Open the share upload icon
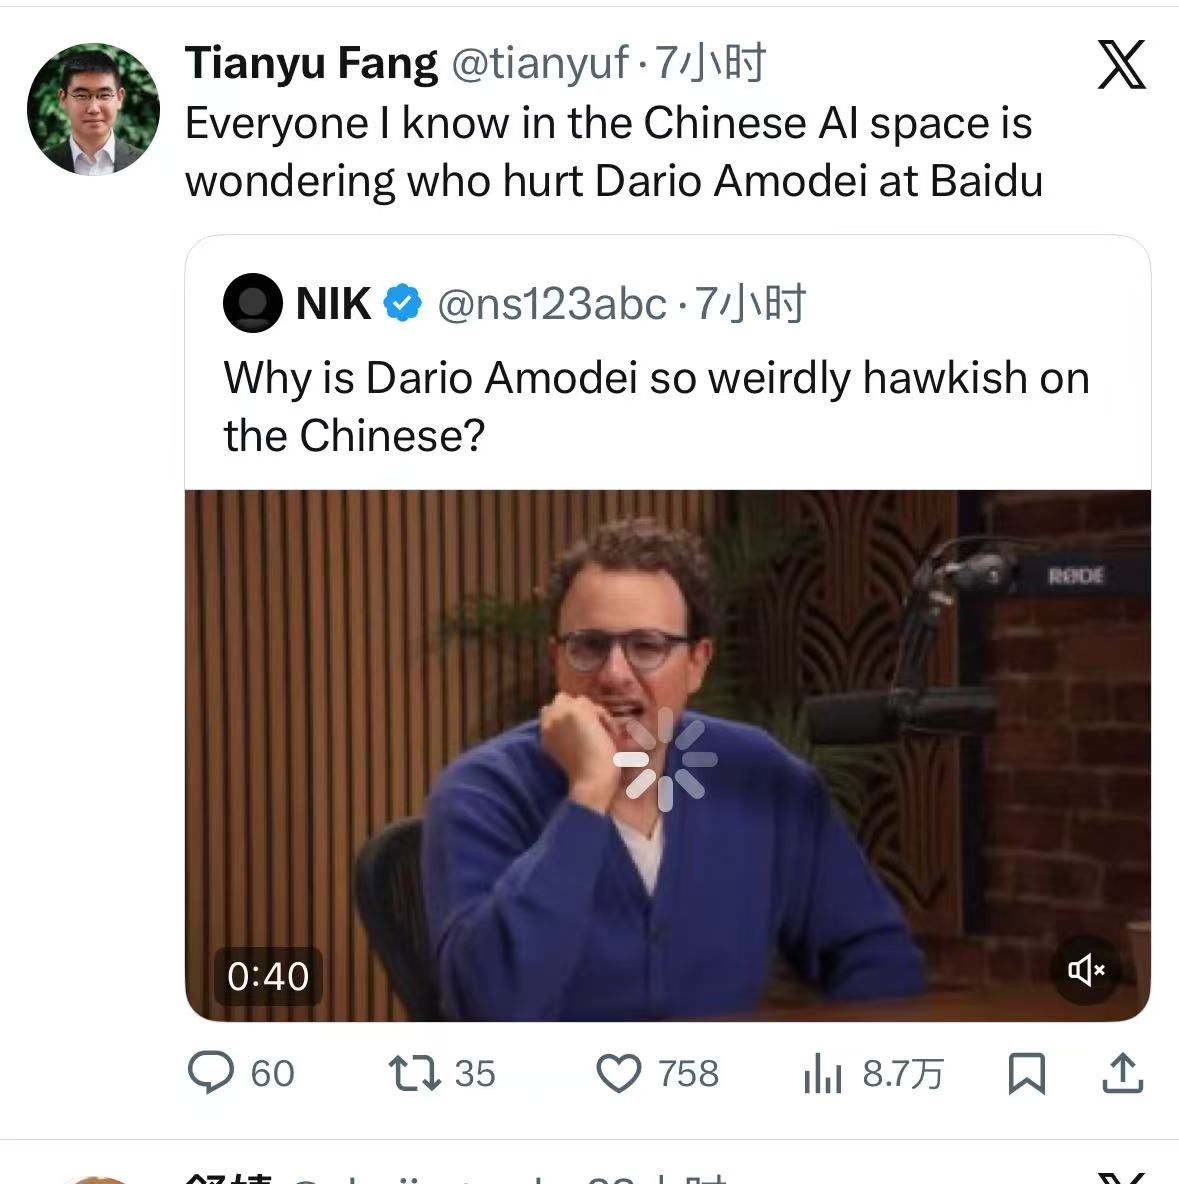 click(x=1122, y=1073)
